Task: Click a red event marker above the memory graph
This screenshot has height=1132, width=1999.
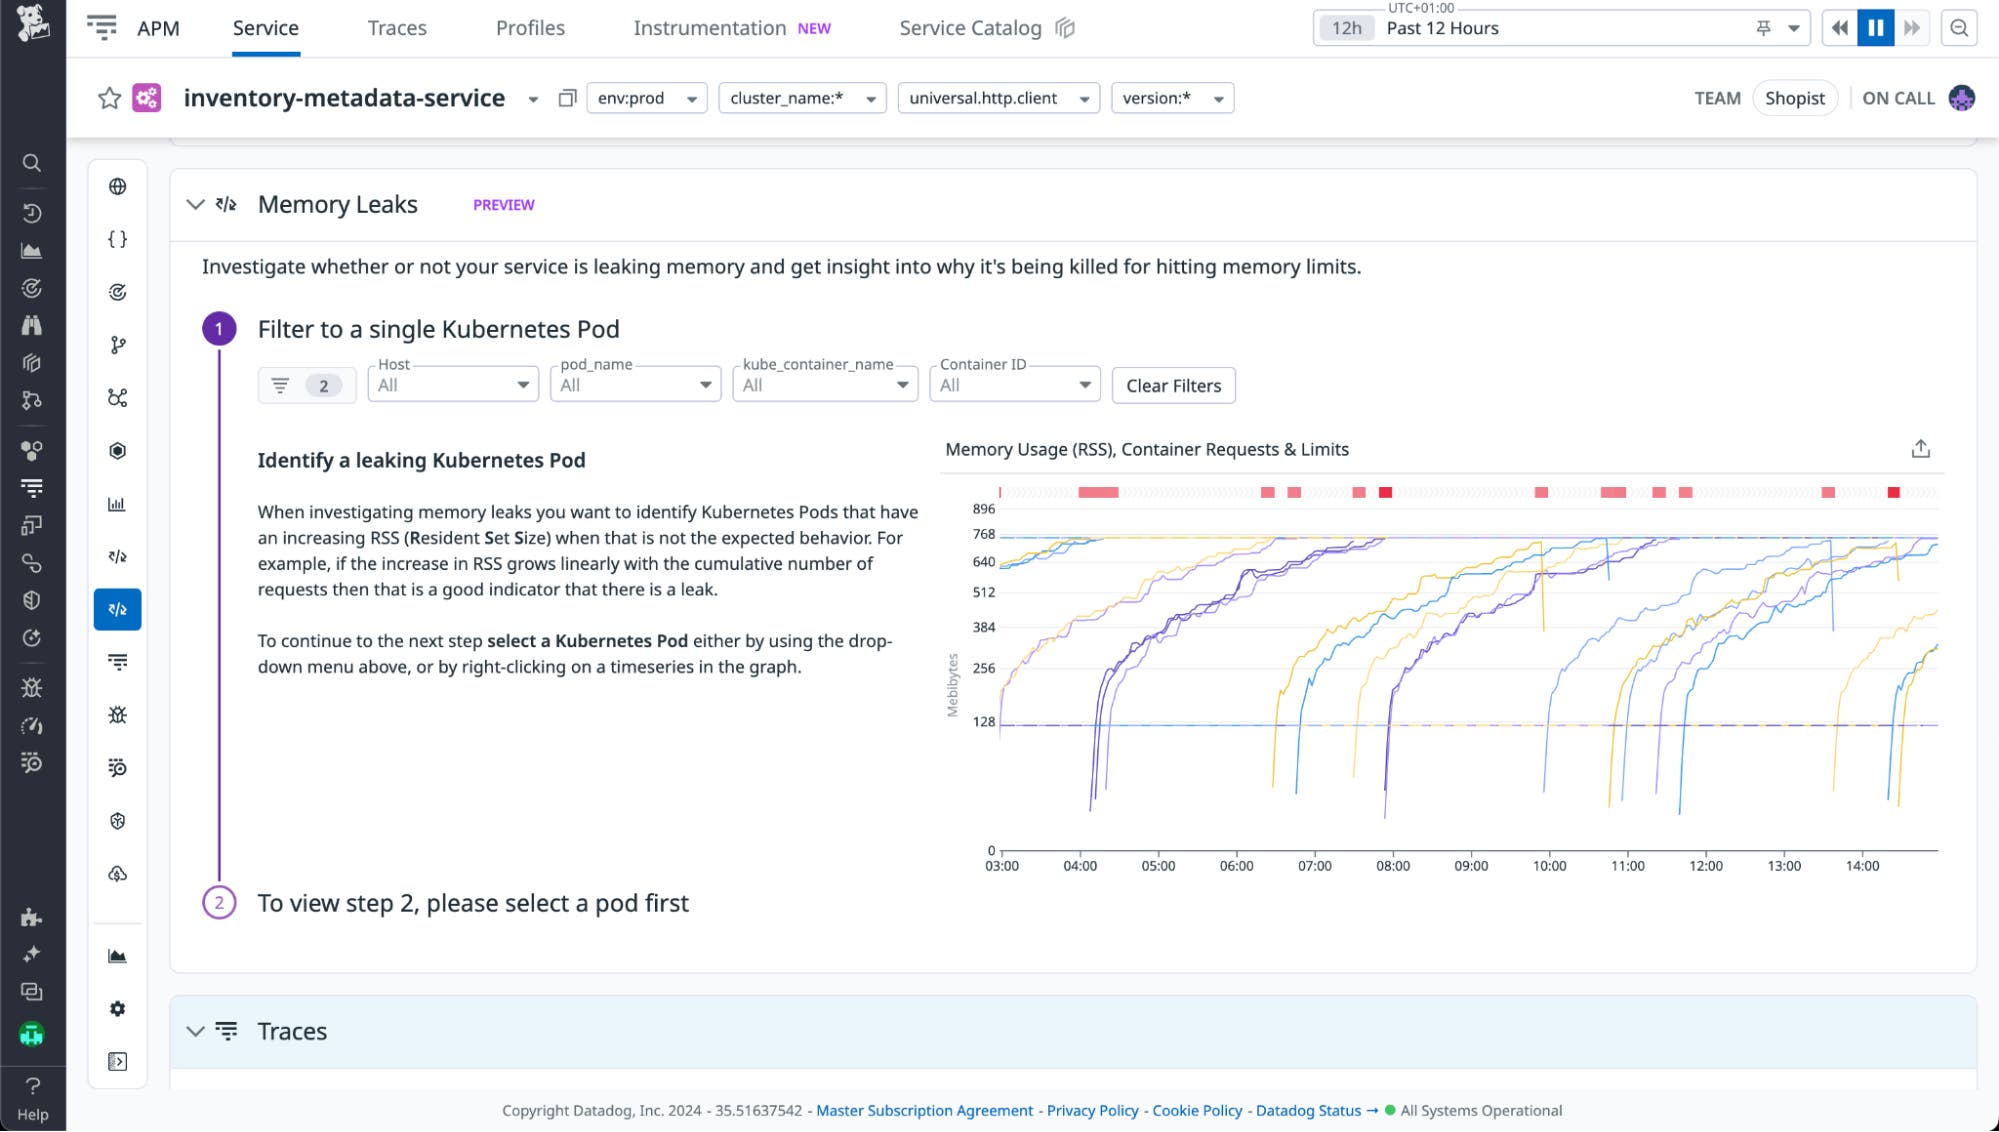Action: click(x=1097, y=492)
